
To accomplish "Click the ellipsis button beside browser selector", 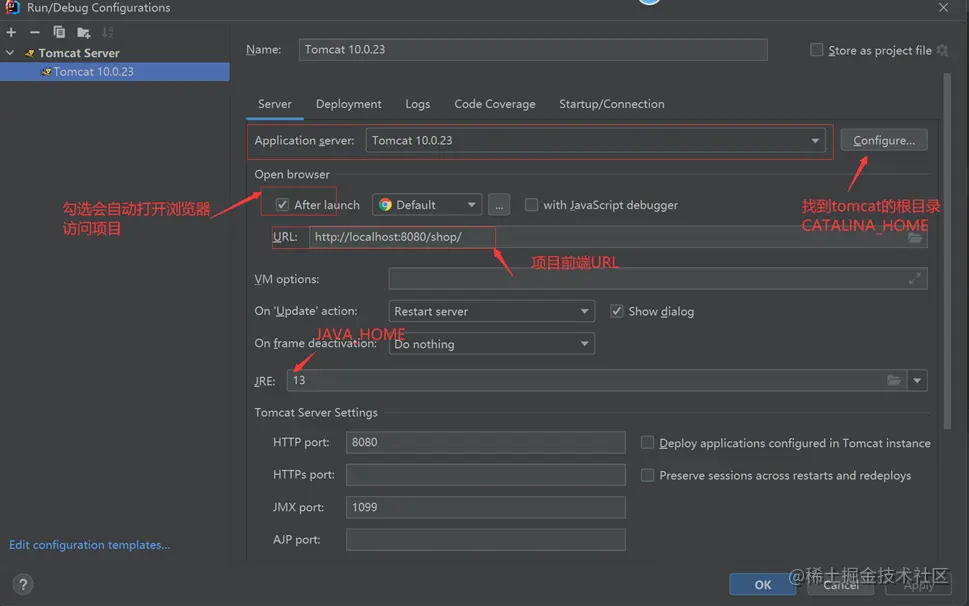I will [x=500, y=205].
